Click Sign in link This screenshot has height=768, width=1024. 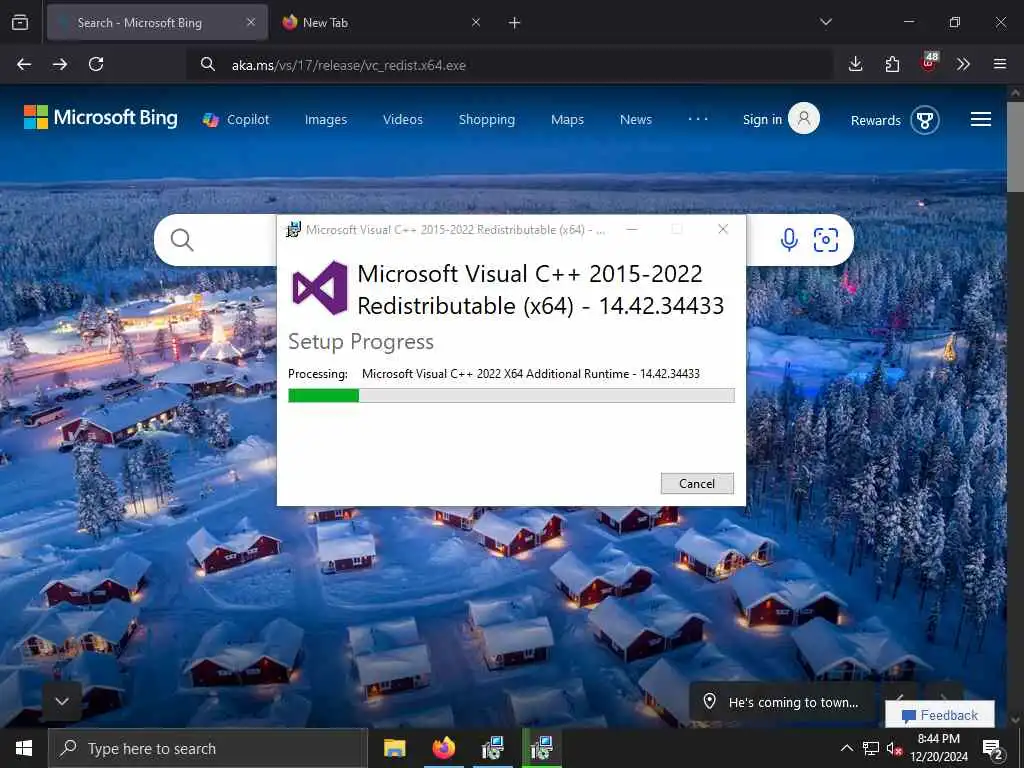point(762,120)
